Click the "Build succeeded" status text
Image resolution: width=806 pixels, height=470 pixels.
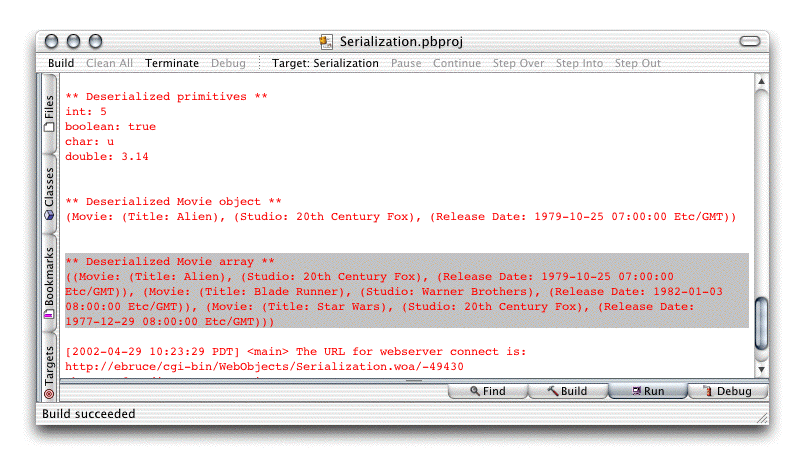(88, 414)
